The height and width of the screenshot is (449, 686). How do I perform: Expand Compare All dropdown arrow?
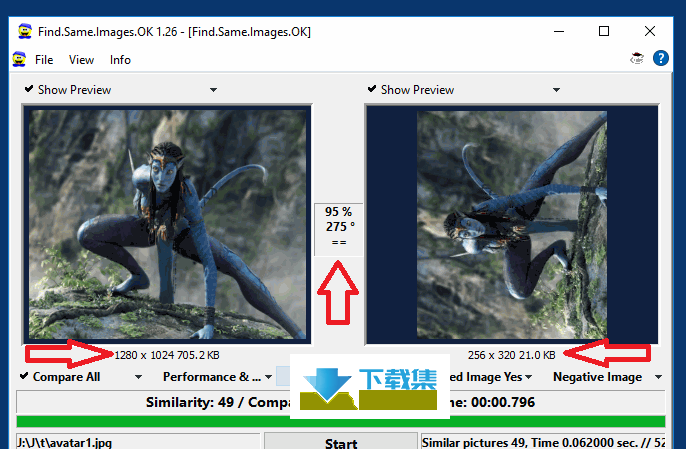coord(138,377)
